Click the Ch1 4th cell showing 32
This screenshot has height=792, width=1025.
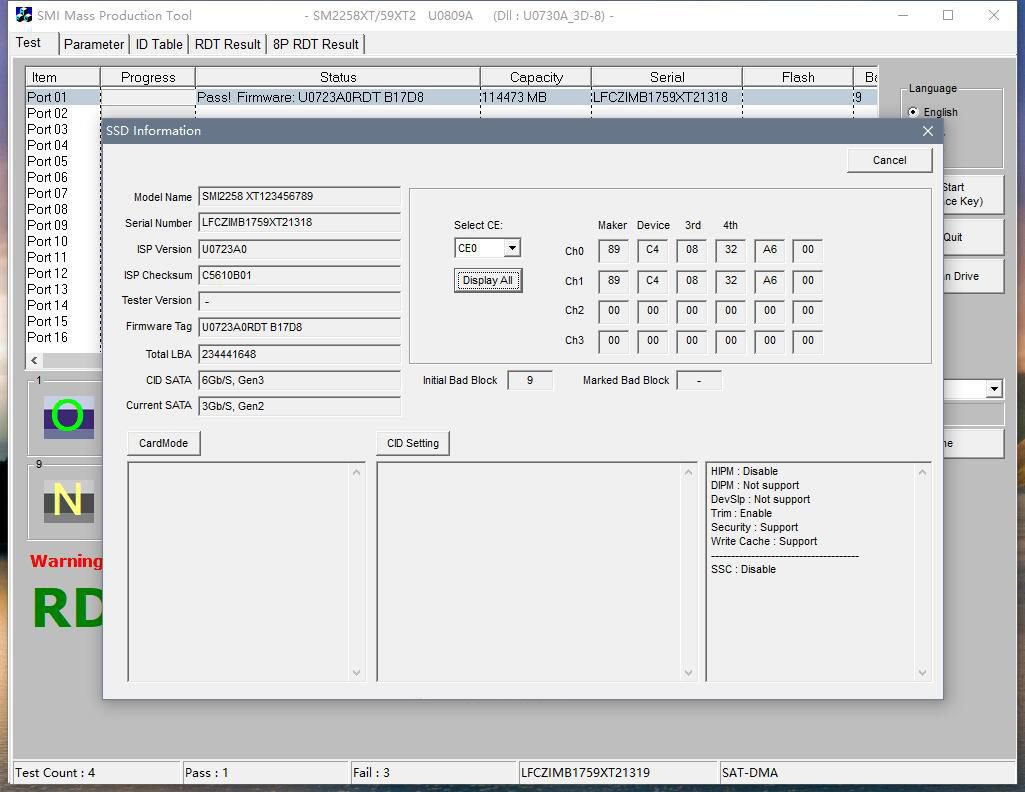(x=731, y=281)
